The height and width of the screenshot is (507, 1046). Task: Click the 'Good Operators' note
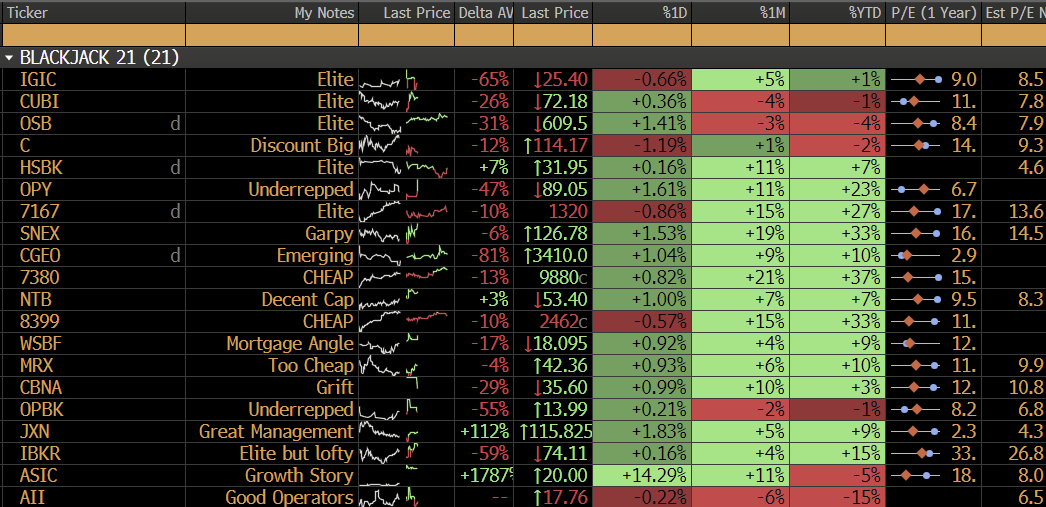click(289, 498)
